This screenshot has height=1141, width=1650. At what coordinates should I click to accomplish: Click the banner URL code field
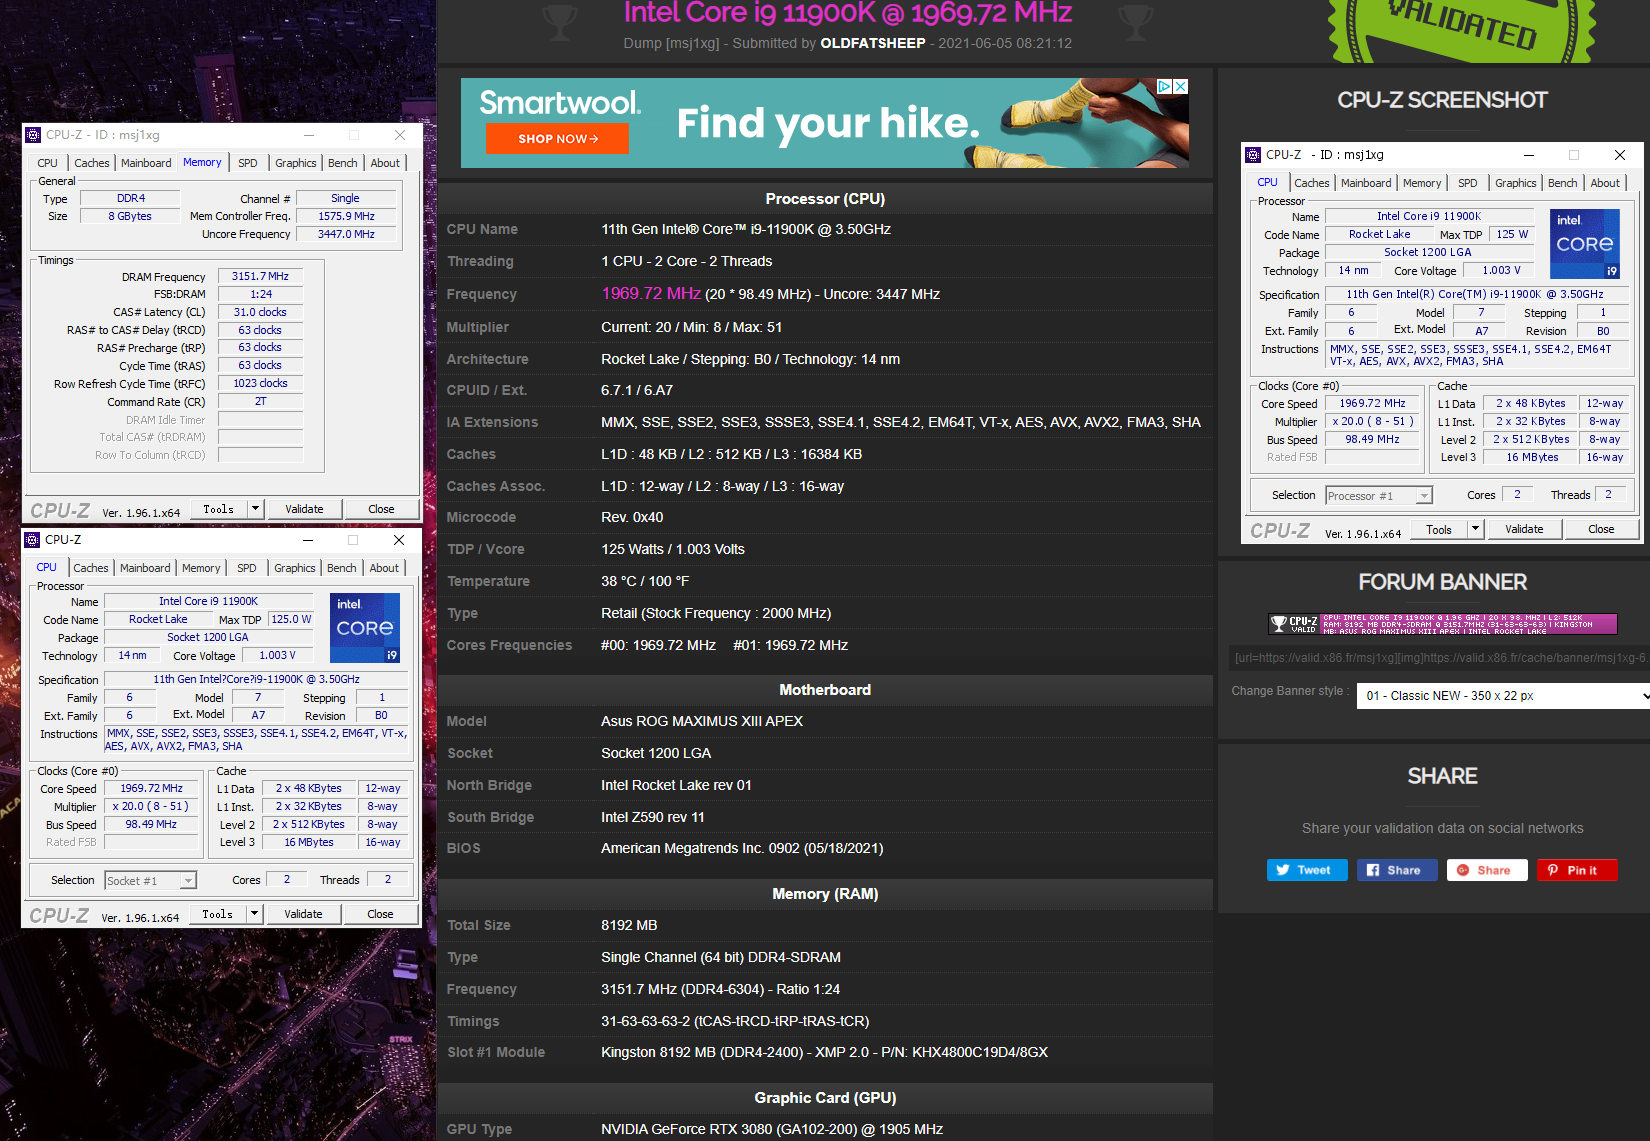coord(1440,658)
